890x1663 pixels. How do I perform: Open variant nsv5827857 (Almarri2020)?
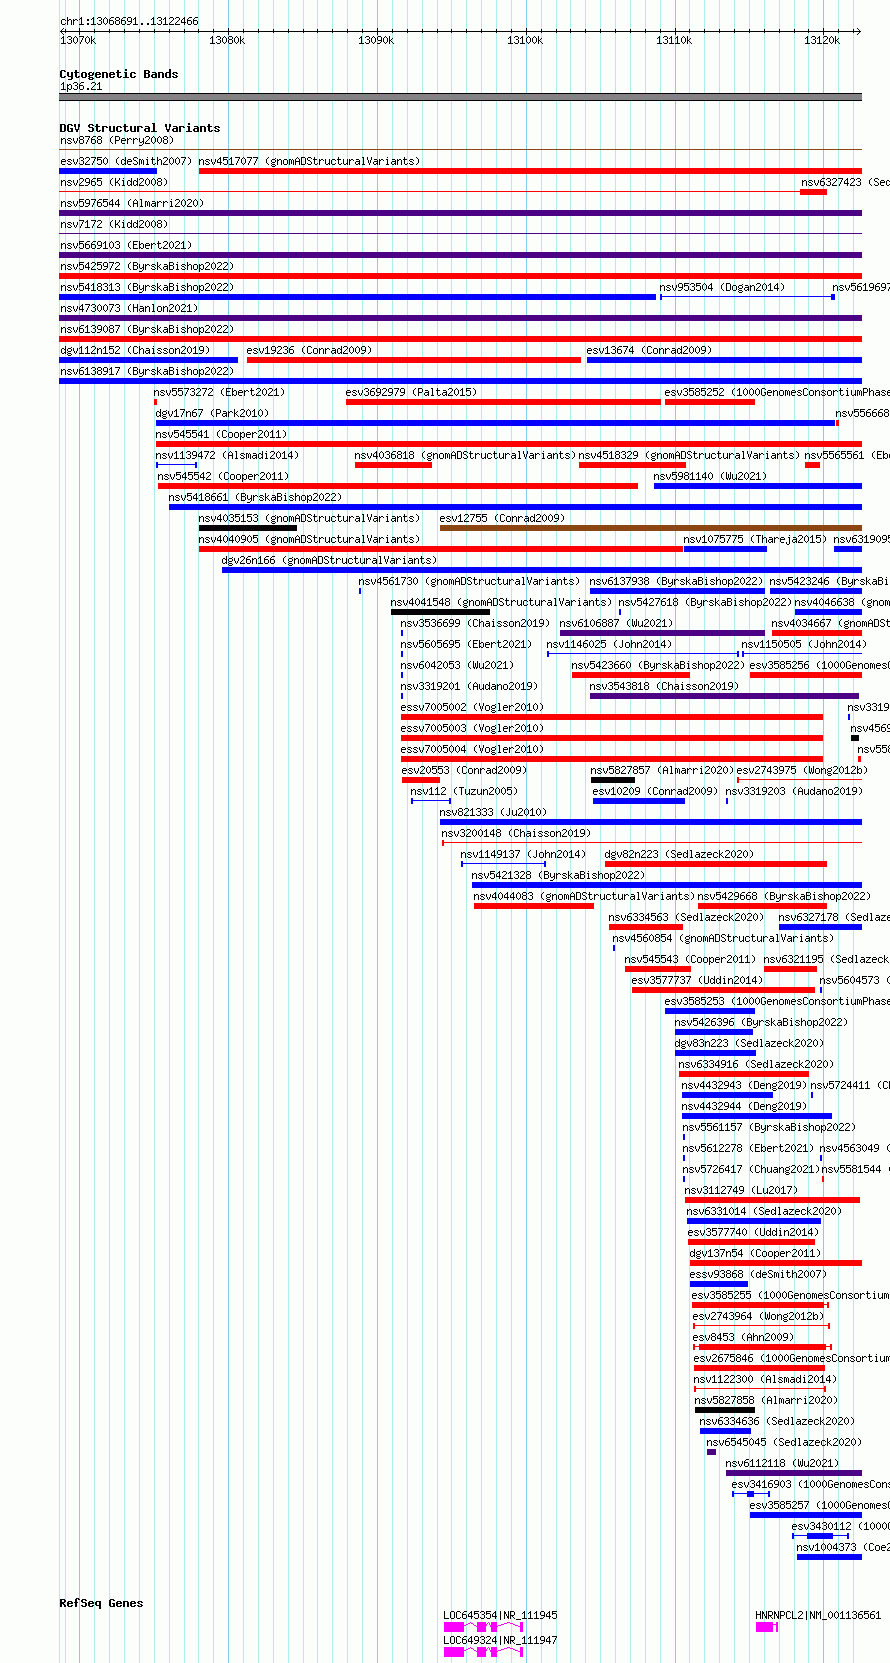662,770
